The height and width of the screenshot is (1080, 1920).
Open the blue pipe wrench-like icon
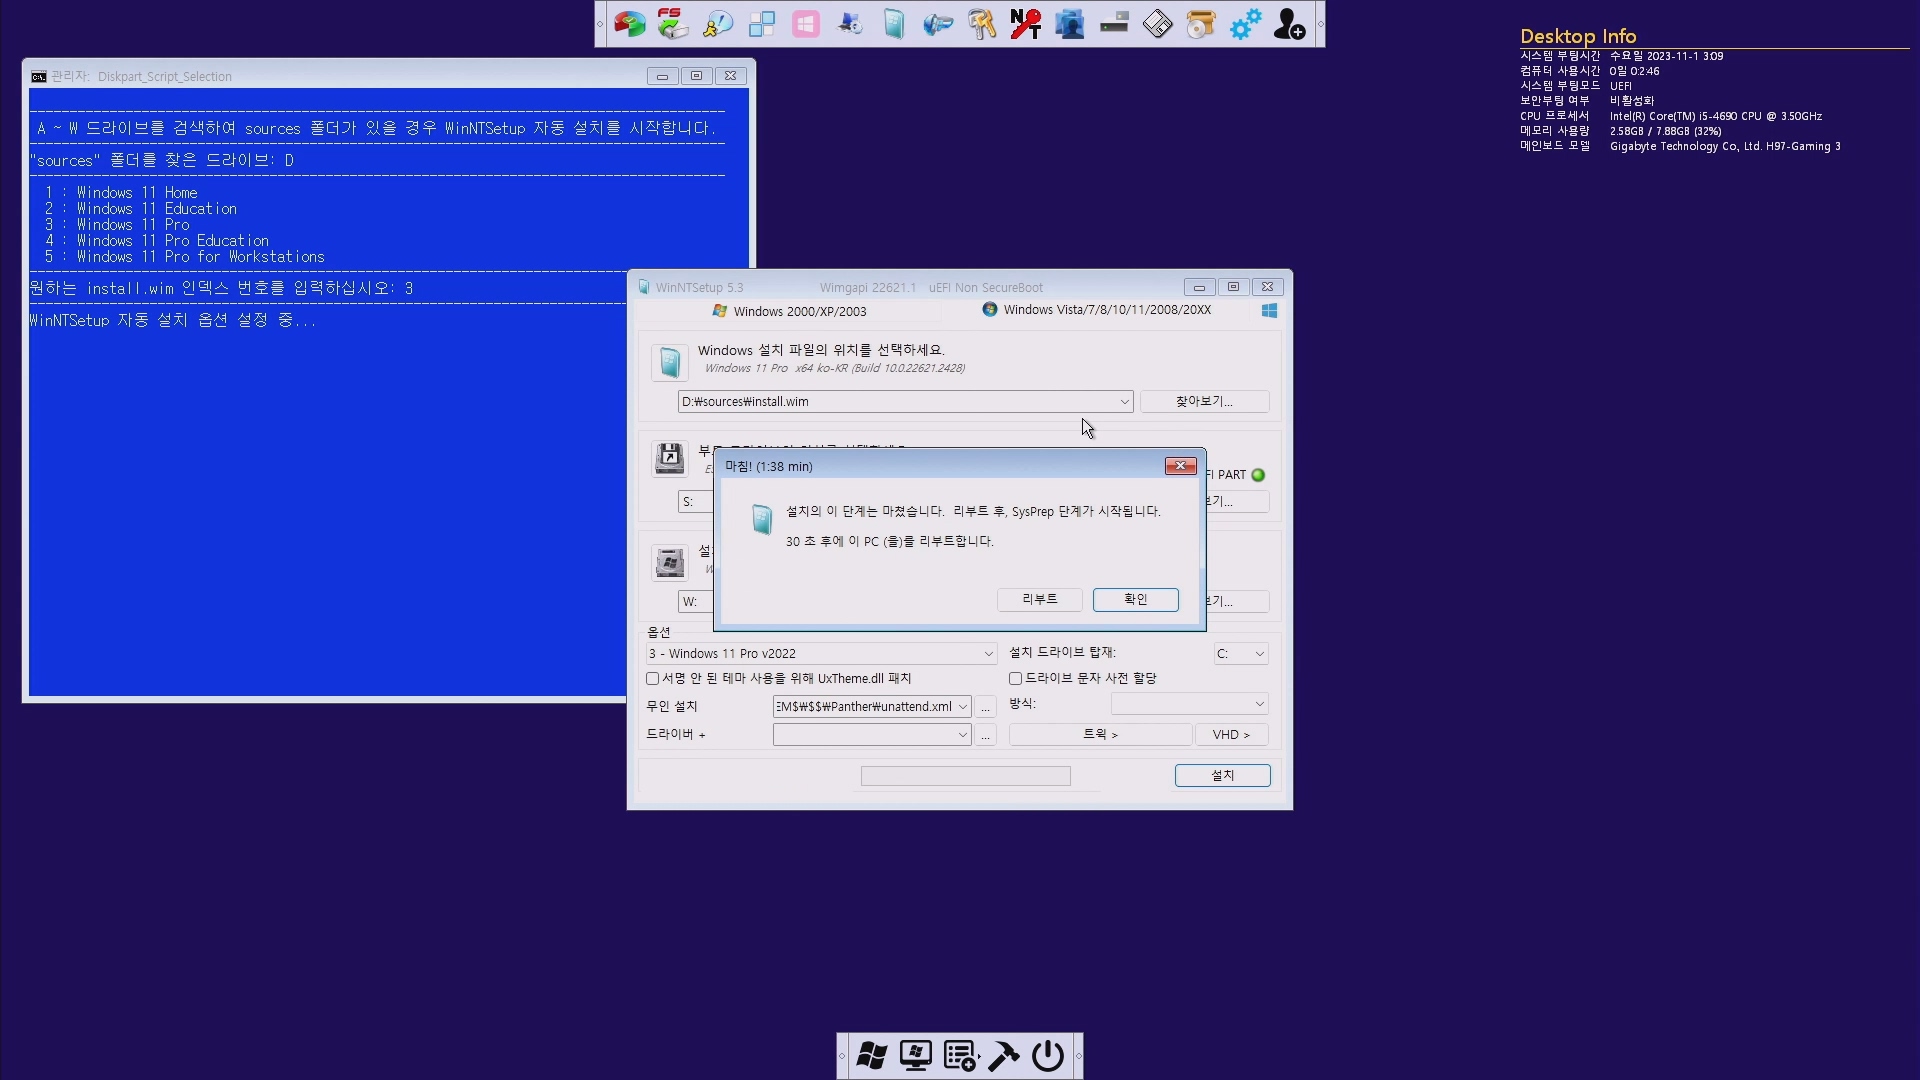(x=938, y=24)
